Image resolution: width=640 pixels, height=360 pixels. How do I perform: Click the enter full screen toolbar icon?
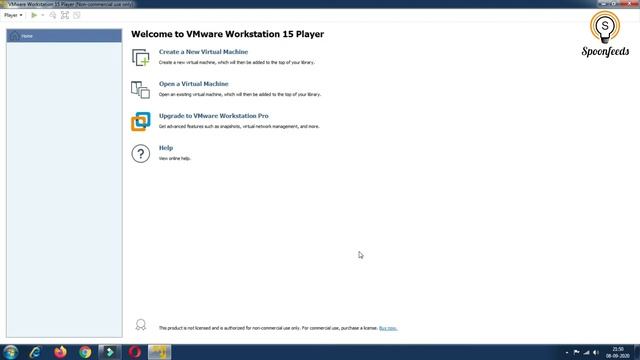tap(64, 15)
